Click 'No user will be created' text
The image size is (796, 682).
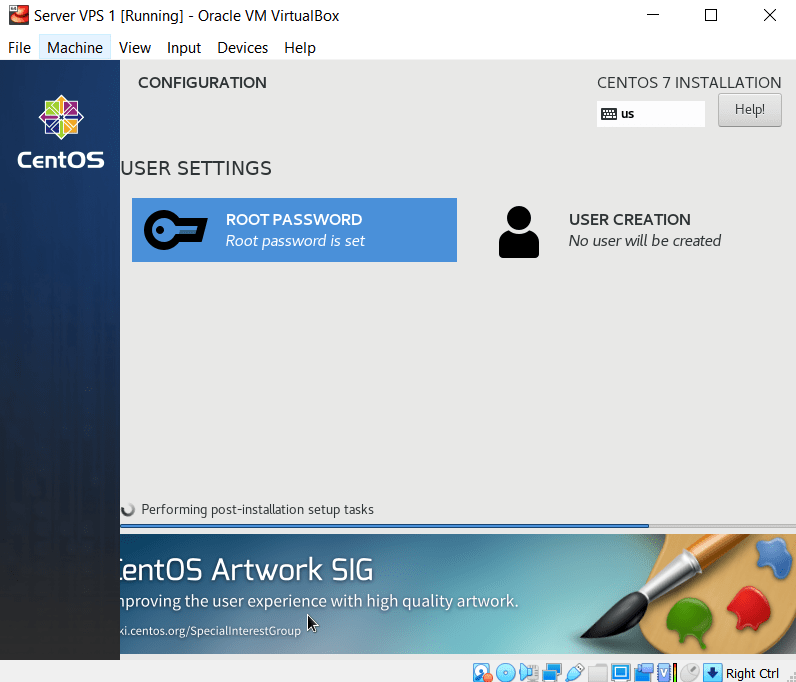coord(645,241)
